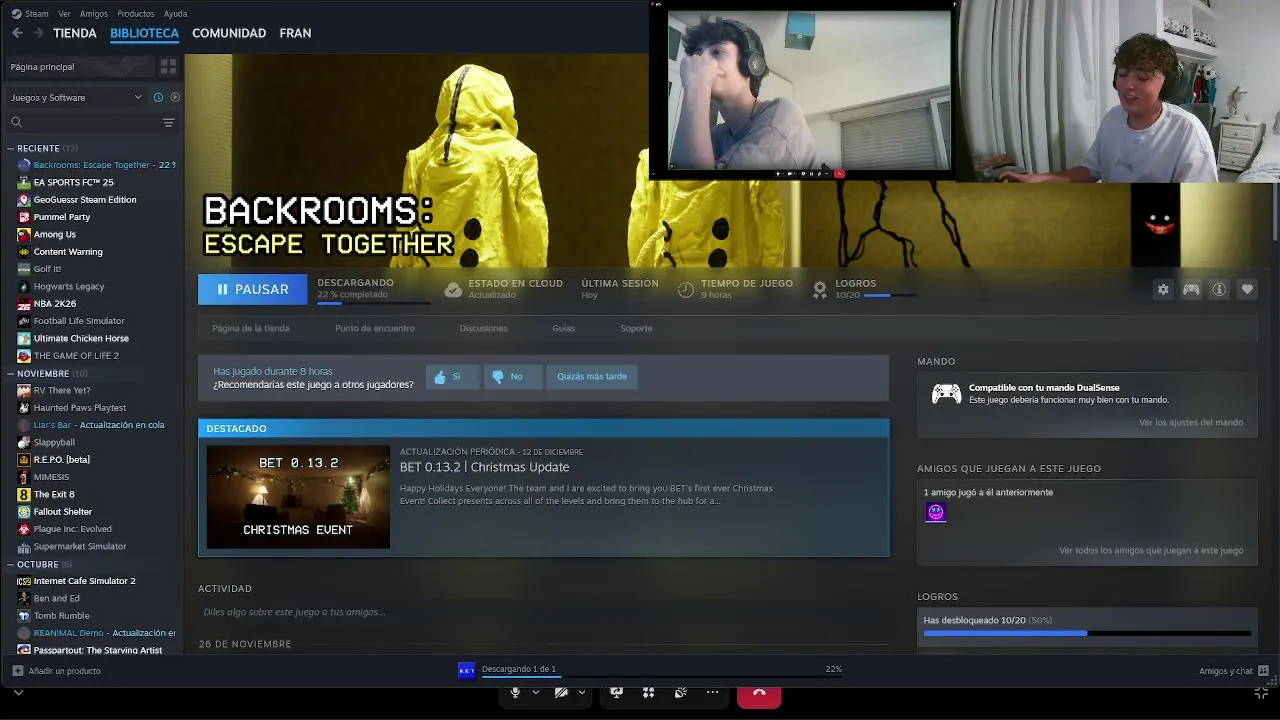This screenshot has height=720, width=1280.
Task: Open the Amigos menu
Action: point(94,14)
